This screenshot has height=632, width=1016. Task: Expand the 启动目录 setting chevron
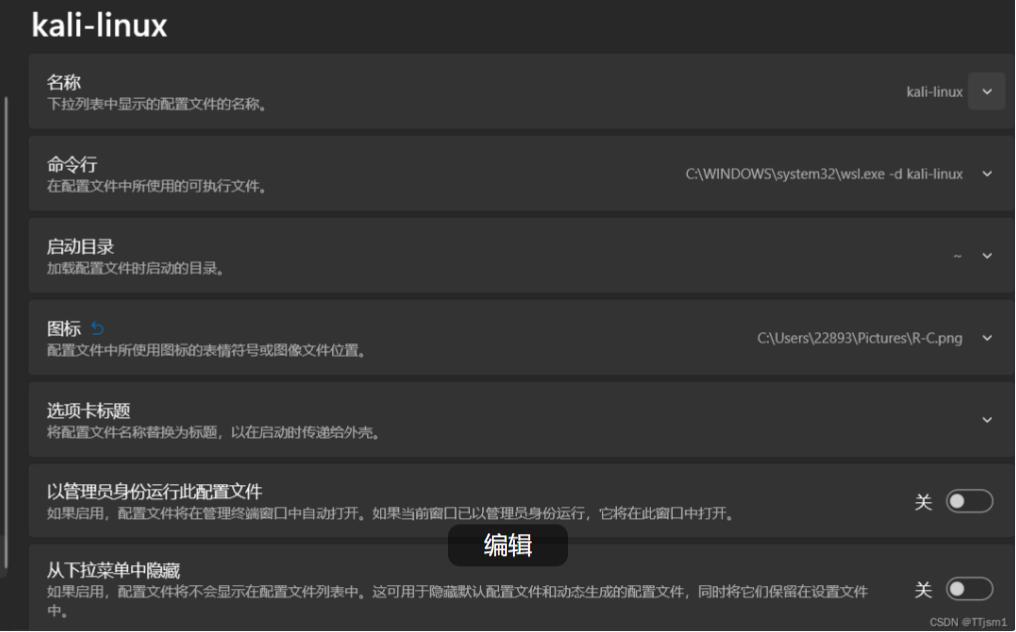(x=986, y=256)
